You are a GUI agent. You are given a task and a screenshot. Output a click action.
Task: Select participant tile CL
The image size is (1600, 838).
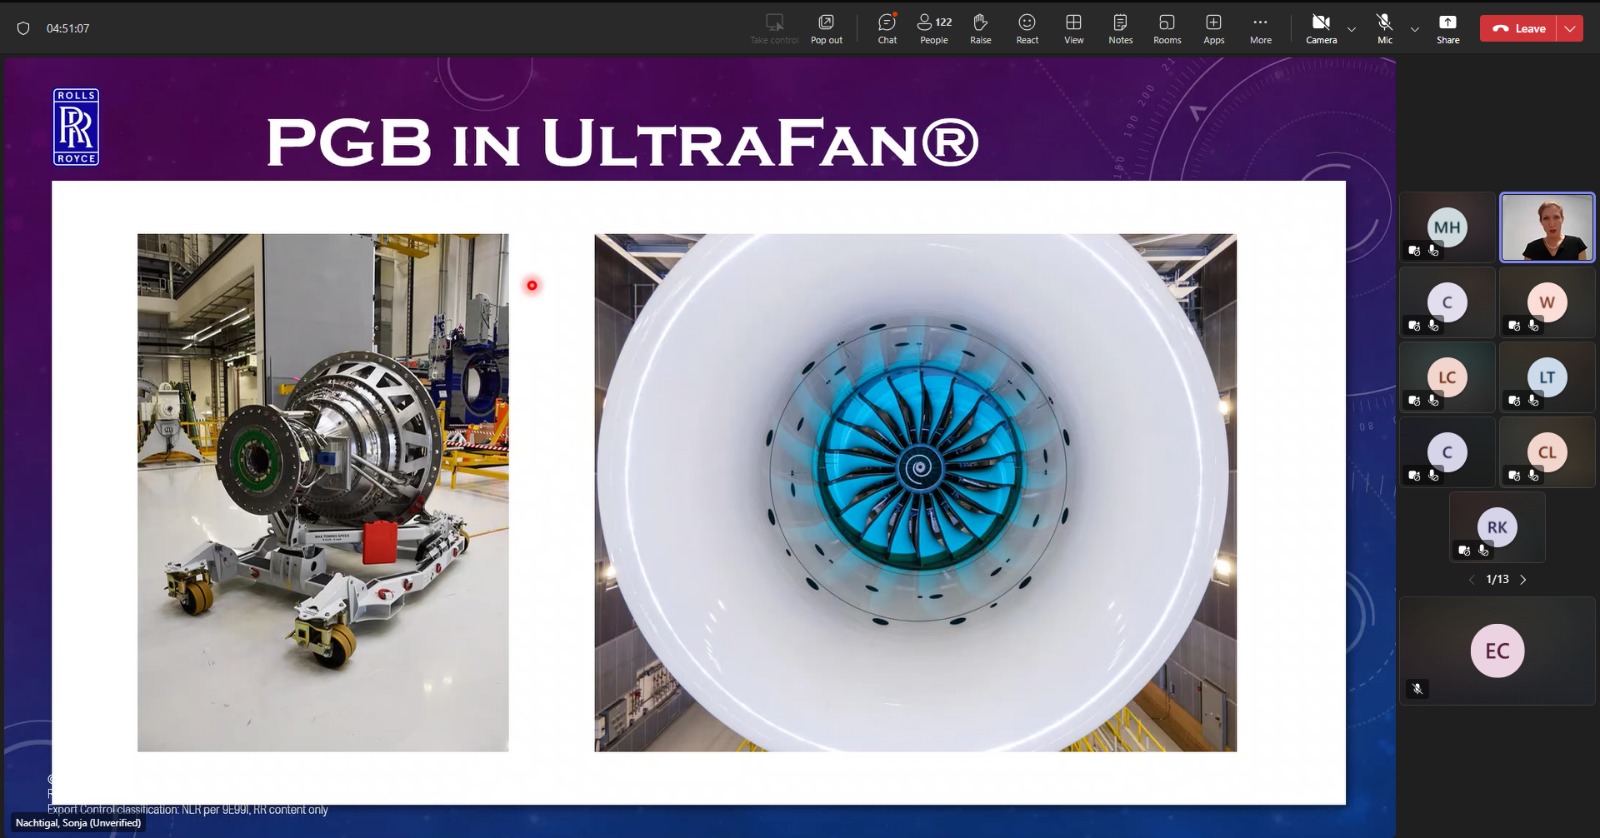[1547, 453]
